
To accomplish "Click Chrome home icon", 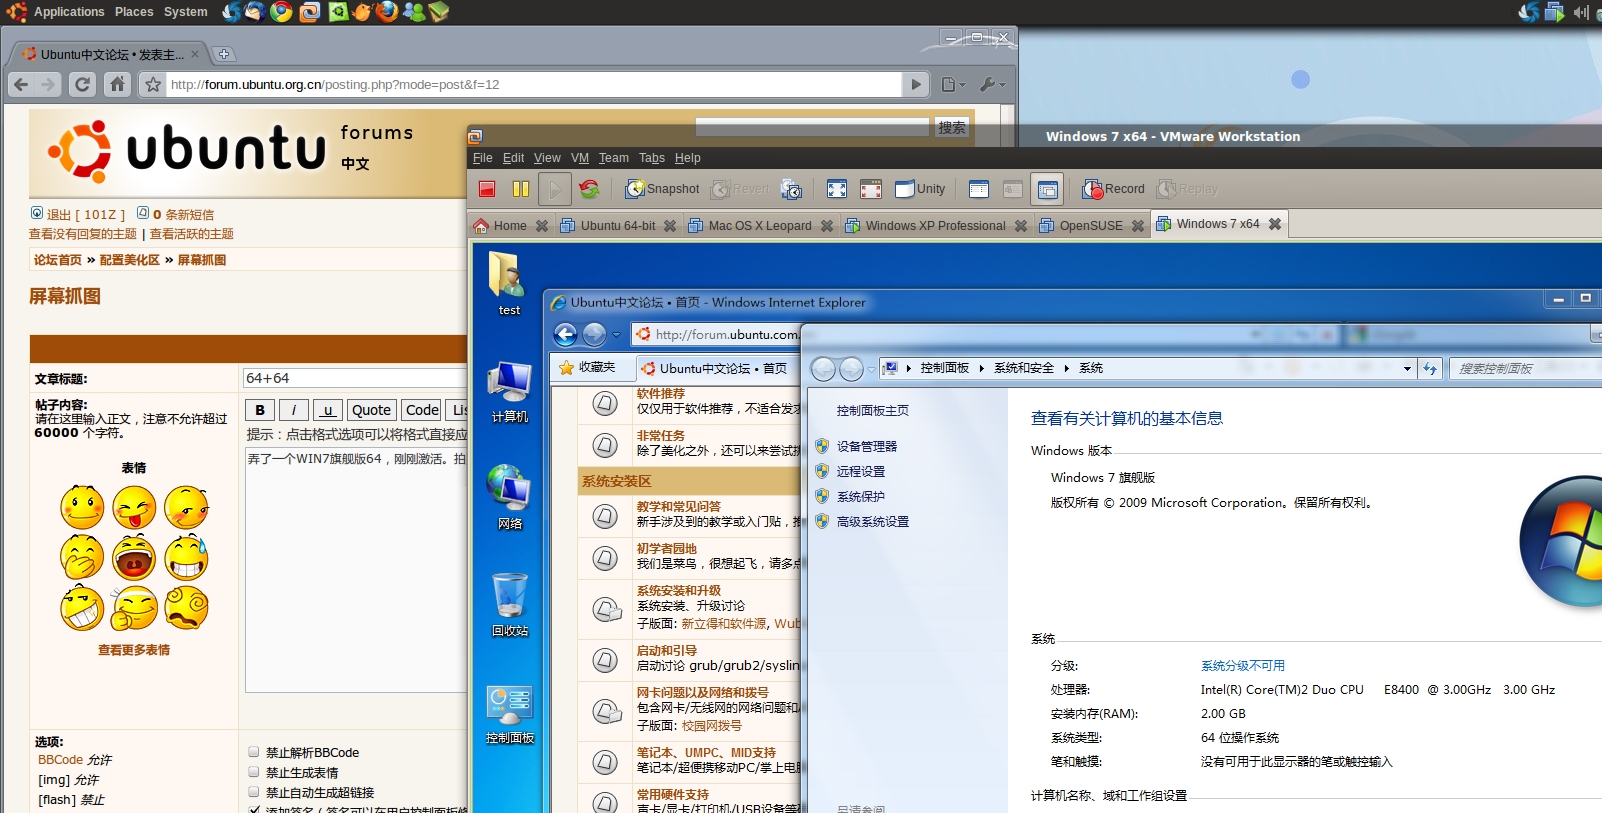I will pyautogui.click(x=117, y=84).
